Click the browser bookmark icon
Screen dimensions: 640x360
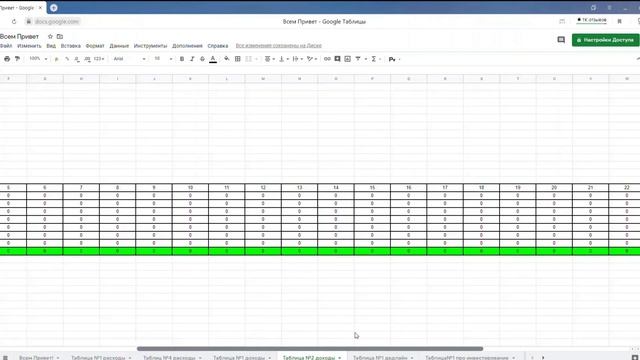coord(619,21)
